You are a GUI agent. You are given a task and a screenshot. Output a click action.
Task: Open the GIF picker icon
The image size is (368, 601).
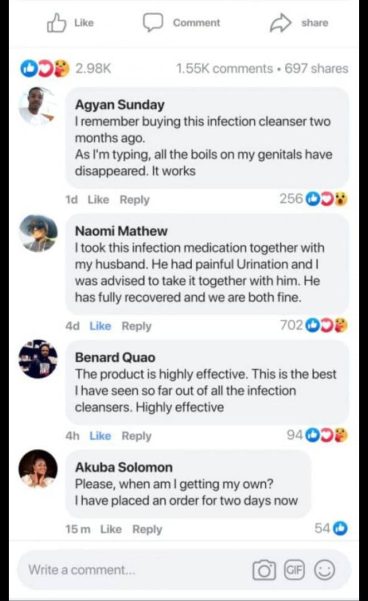[294, 570]
